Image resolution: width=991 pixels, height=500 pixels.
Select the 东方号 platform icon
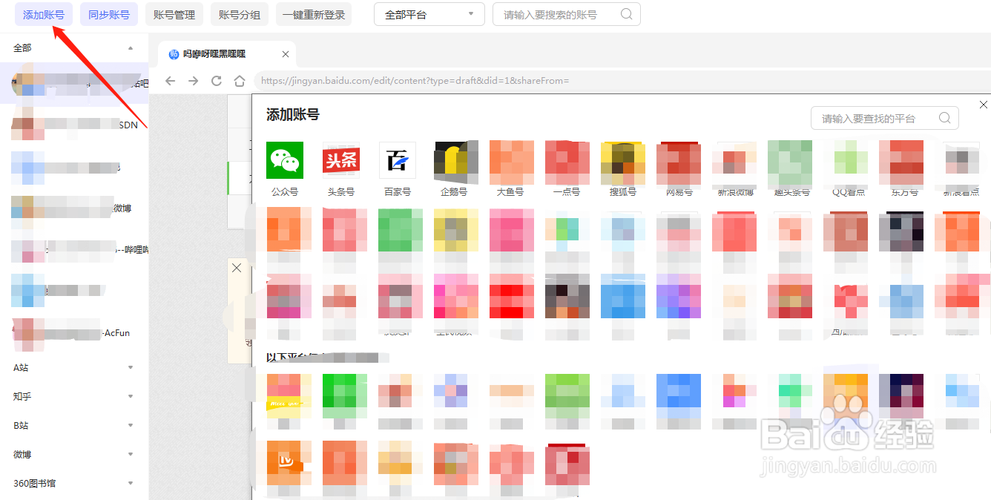click(x=901, y=161)
